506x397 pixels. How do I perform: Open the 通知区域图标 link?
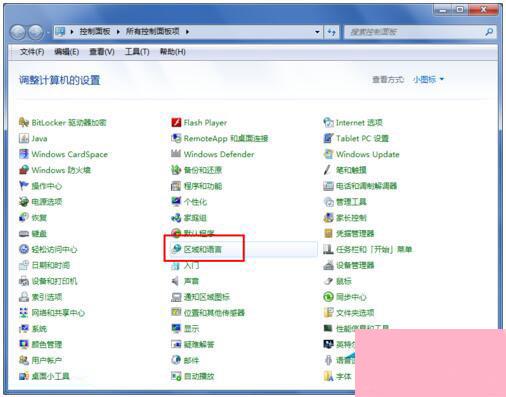[207, 297]
